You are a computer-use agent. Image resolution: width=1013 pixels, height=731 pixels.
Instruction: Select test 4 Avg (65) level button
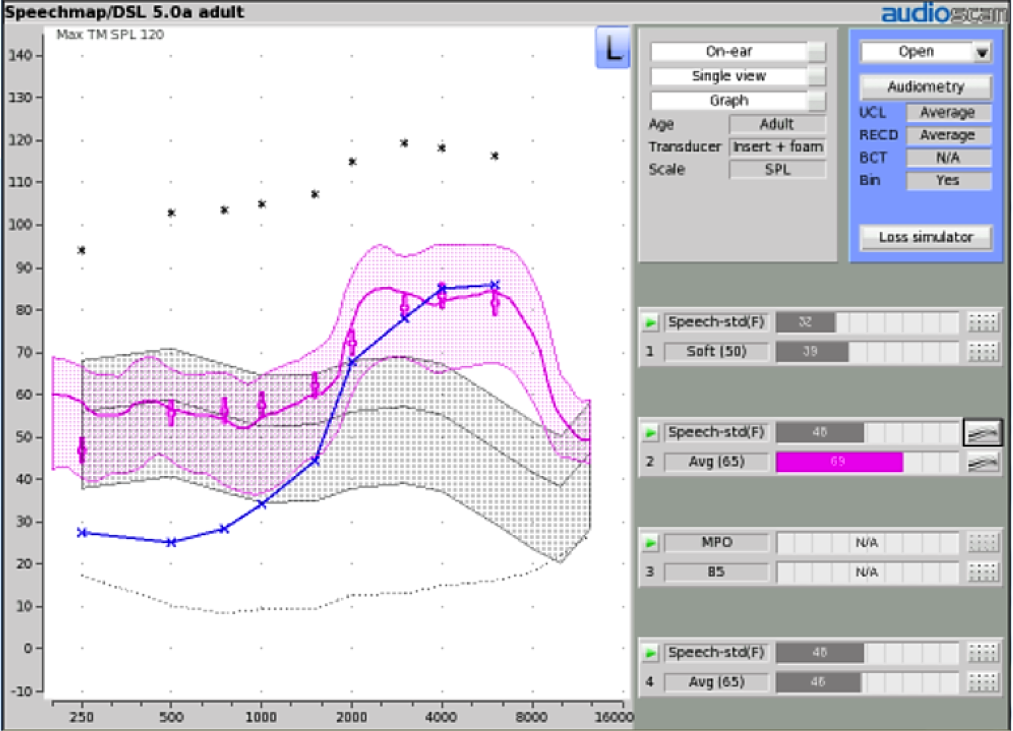pyautogui.click(x=716, y=683)
